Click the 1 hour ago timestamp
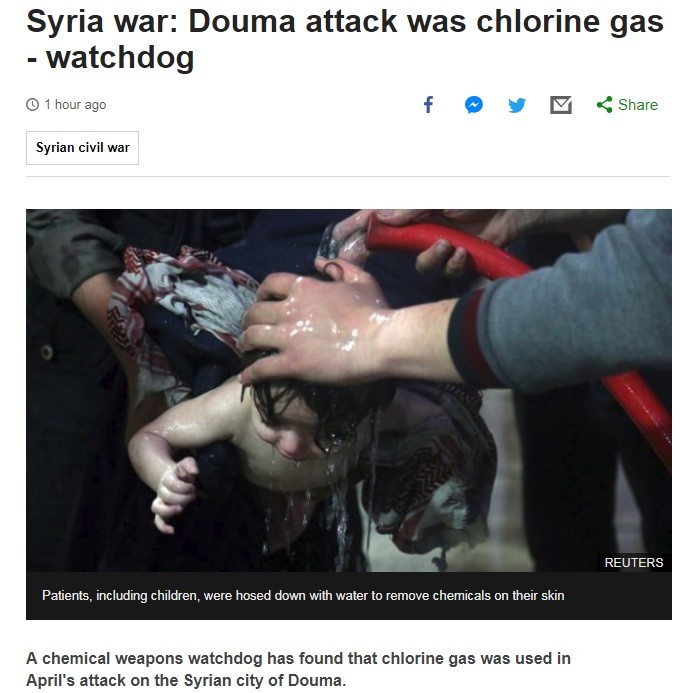Viewport: 684px width, 693px height. pos(75,105)
